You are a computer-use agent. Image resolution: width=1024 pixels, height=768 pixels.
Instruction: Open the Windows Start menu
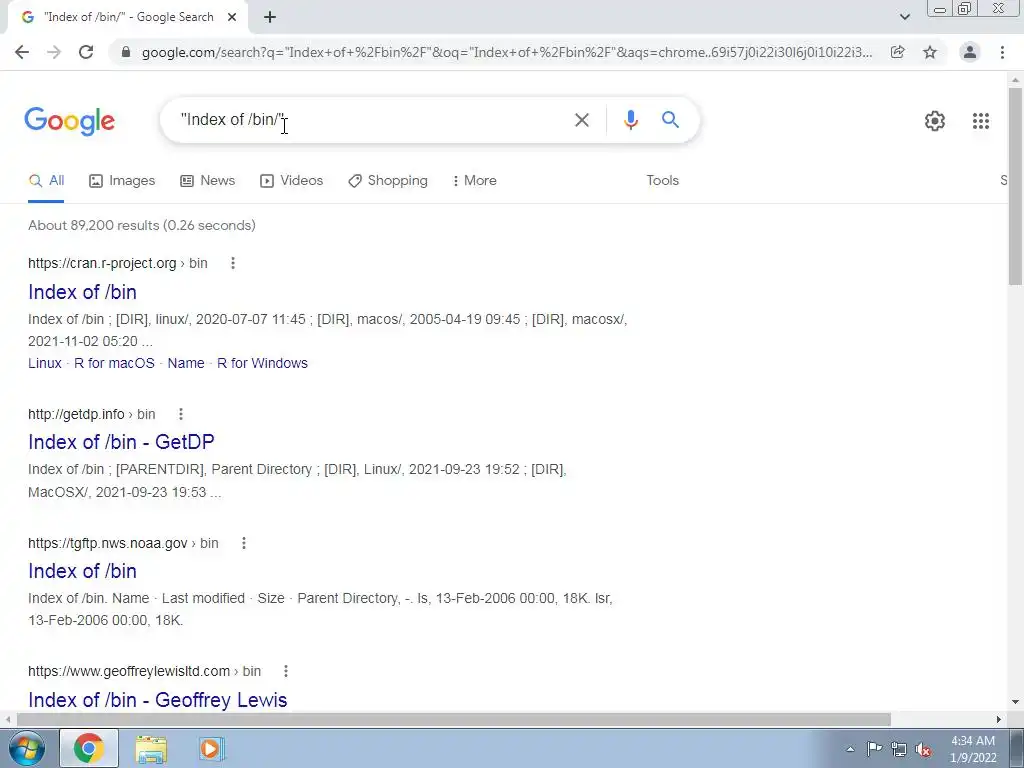point(25,748)
